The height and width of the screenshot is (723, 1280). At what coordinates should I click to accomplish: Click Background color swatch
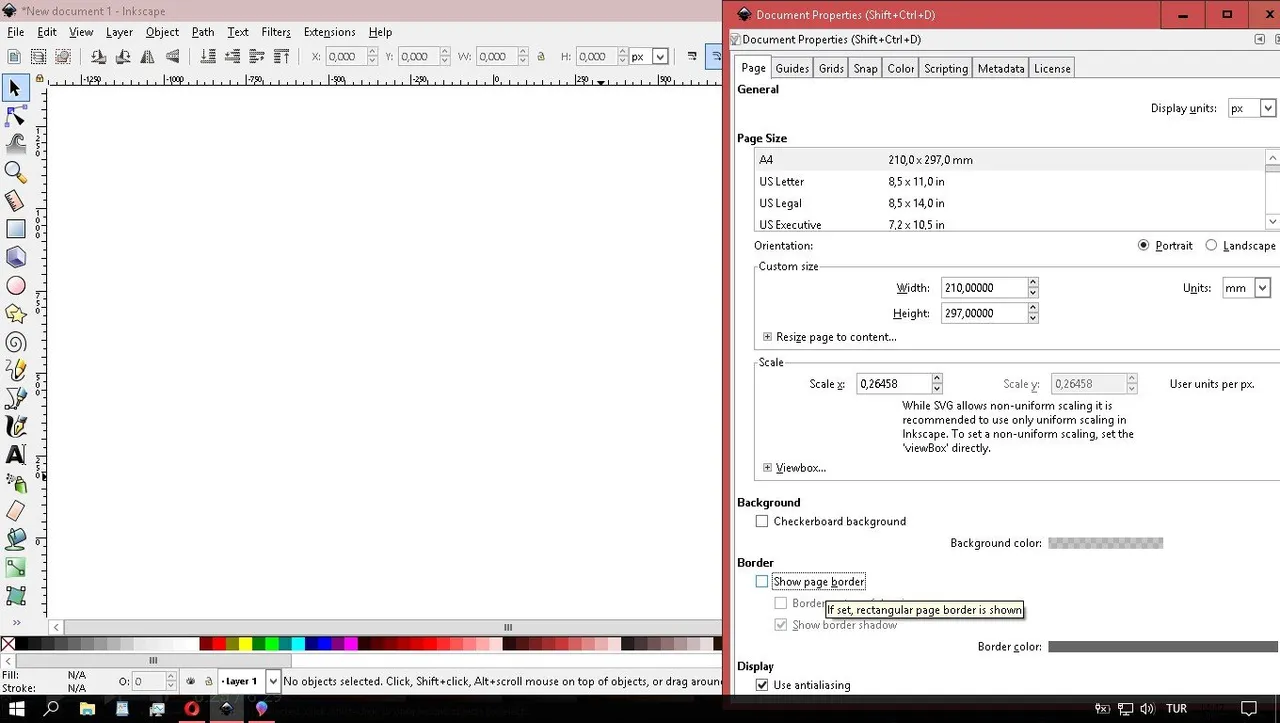pyautogui.click(x=1105, y=543)
